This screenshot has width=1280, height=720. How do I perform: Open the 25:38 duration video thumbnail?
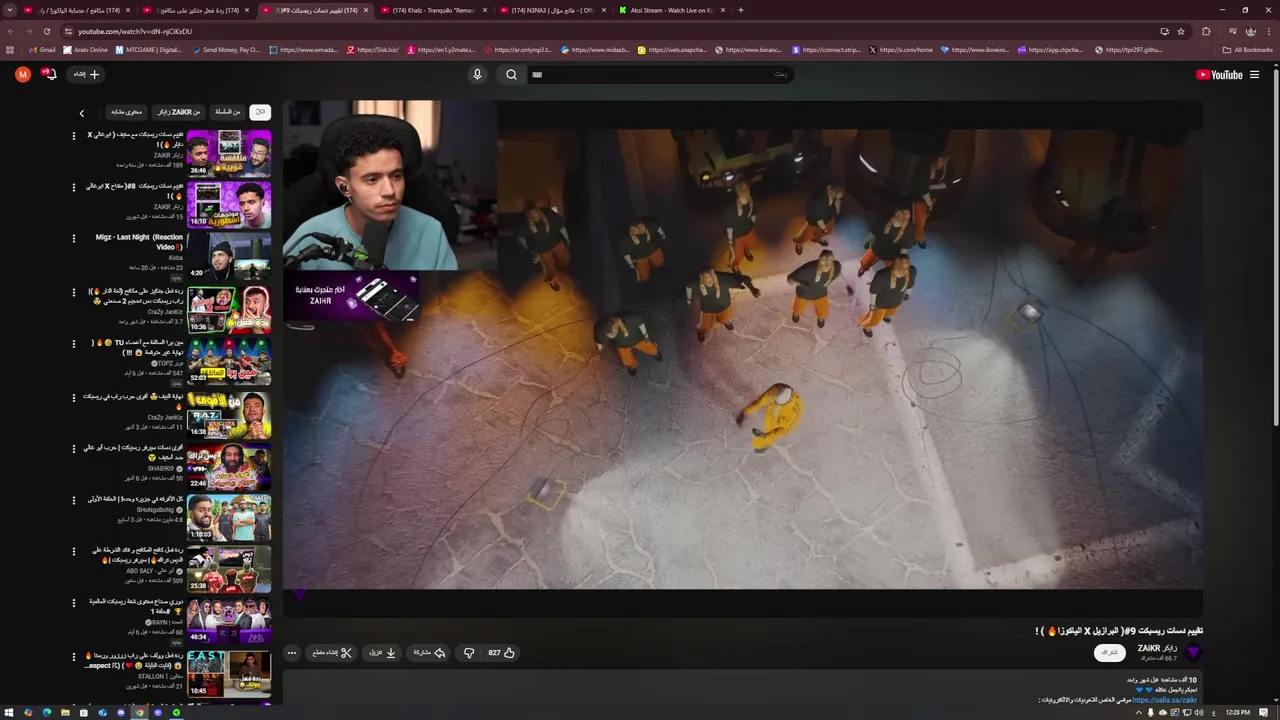[229, 569]
